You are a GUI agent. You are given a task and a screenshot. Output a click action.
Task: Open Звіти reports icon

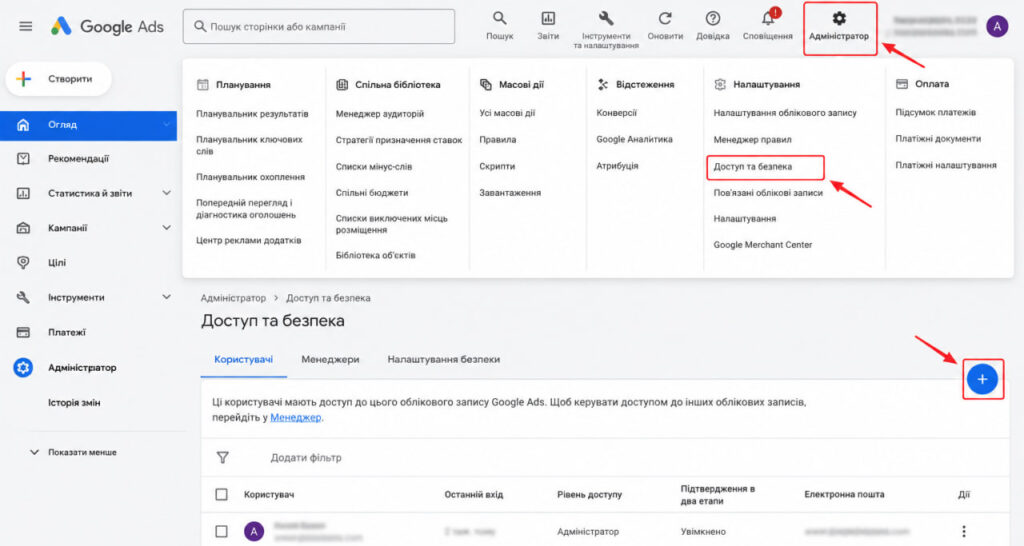pyautogui.click(x=548, y=18)
